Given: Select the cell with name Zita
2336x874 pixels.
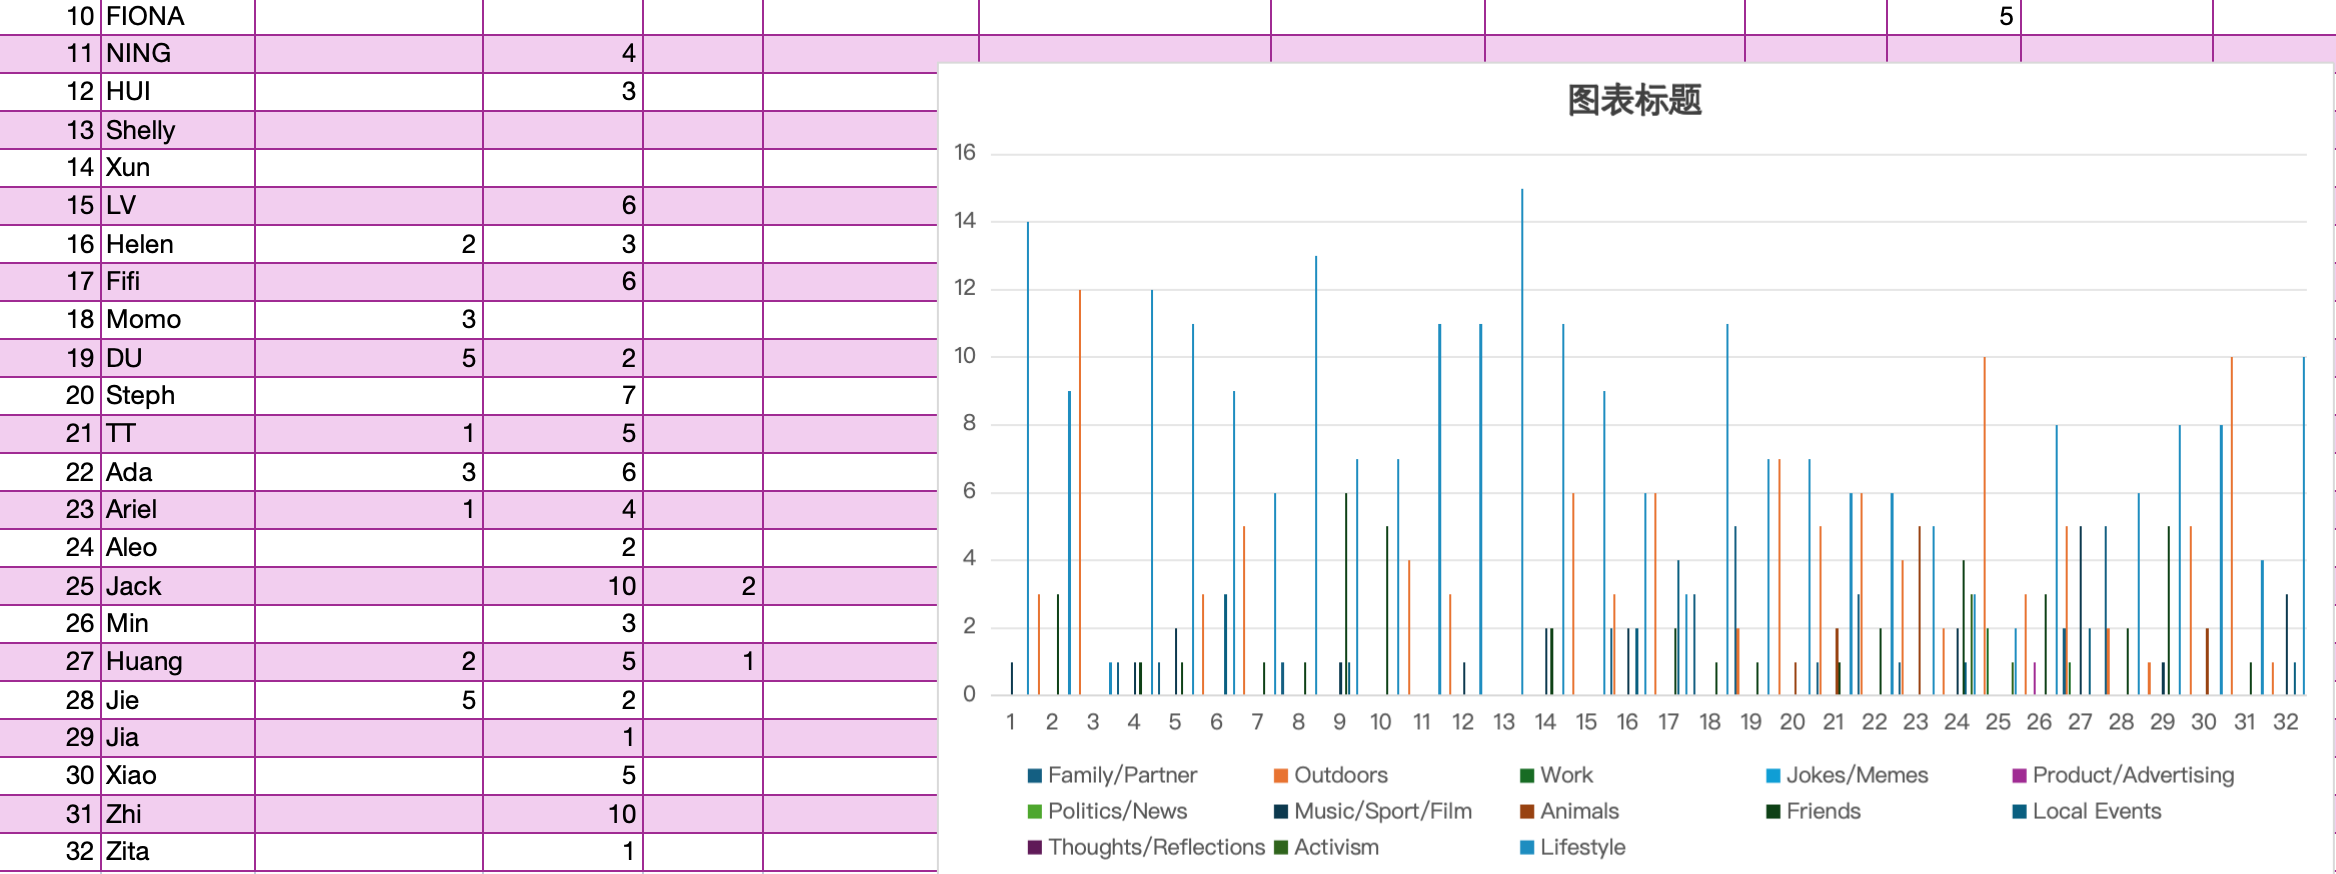Looking at the screenshot, I should 177,851.
